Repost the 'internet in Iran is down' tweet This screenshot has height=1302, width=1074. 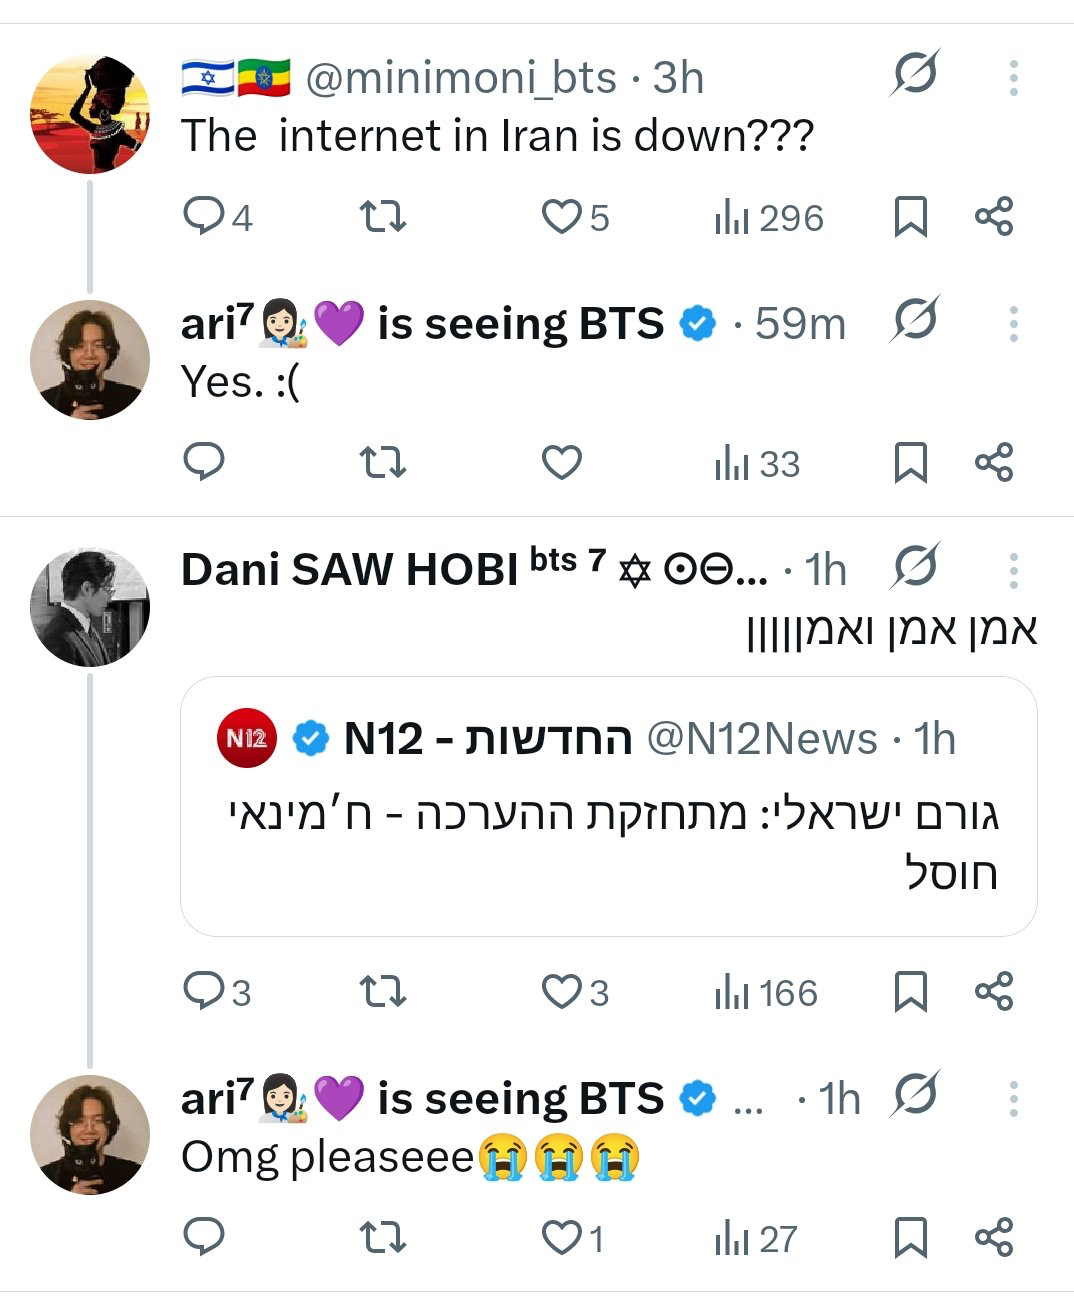point(382,216)
